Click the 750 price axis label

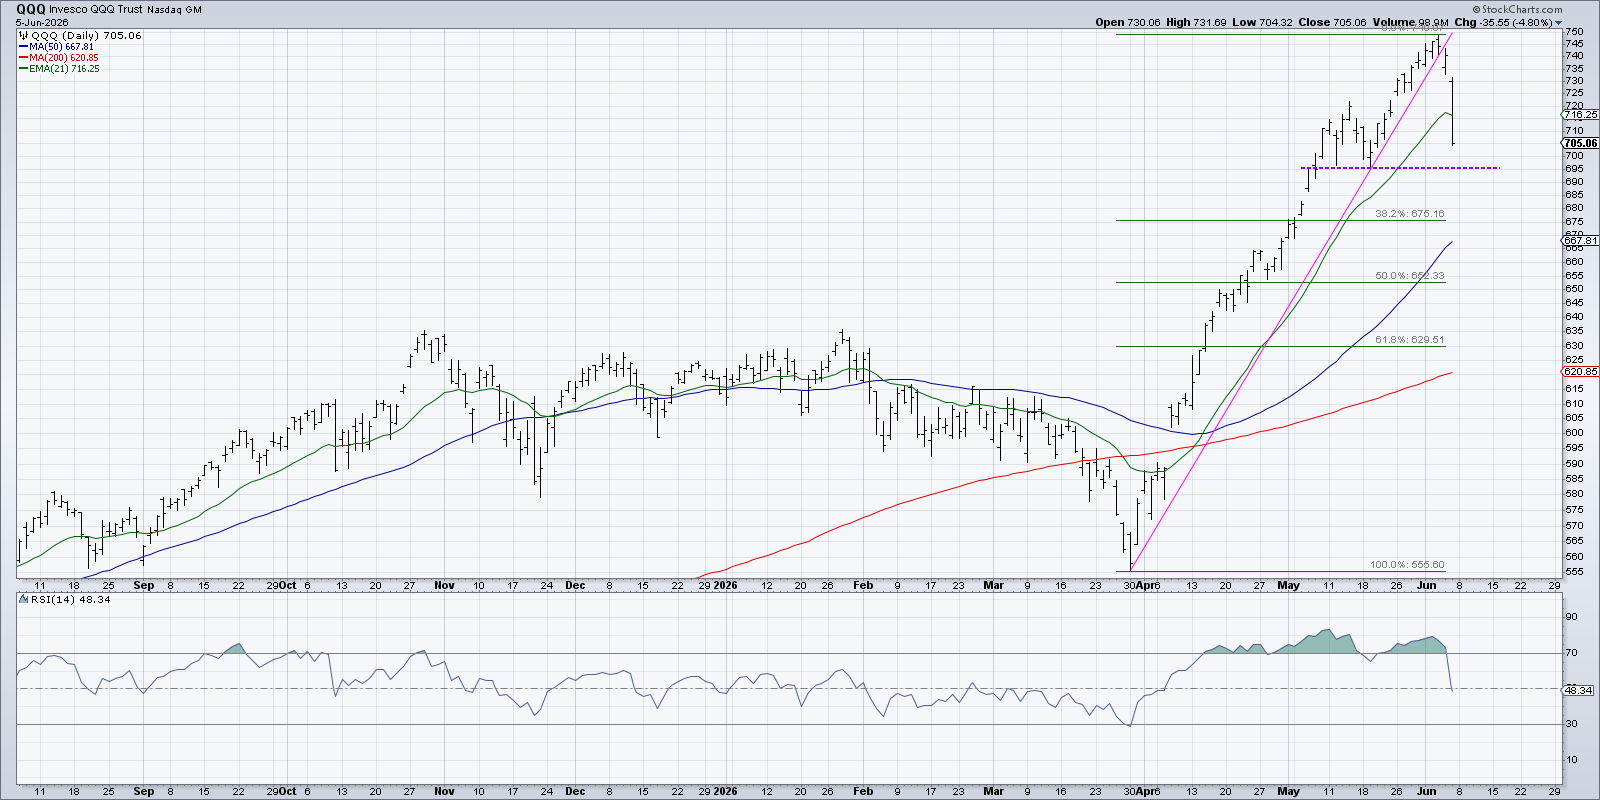tap(1574, 32)
